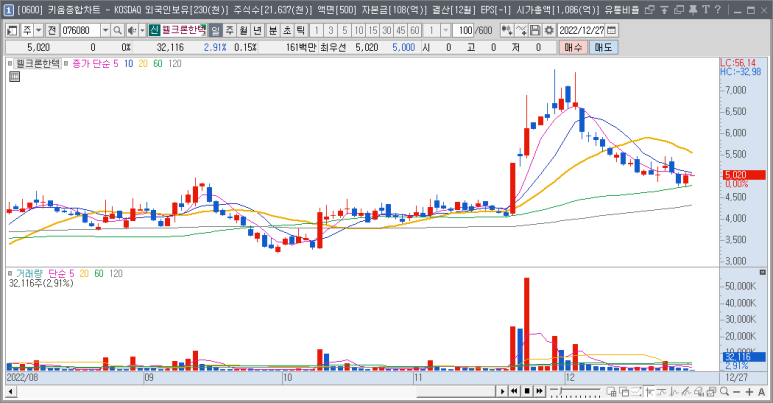Select the 10 interval button
The width and height of the screenshot is (773, 403).
pos(358,31)
